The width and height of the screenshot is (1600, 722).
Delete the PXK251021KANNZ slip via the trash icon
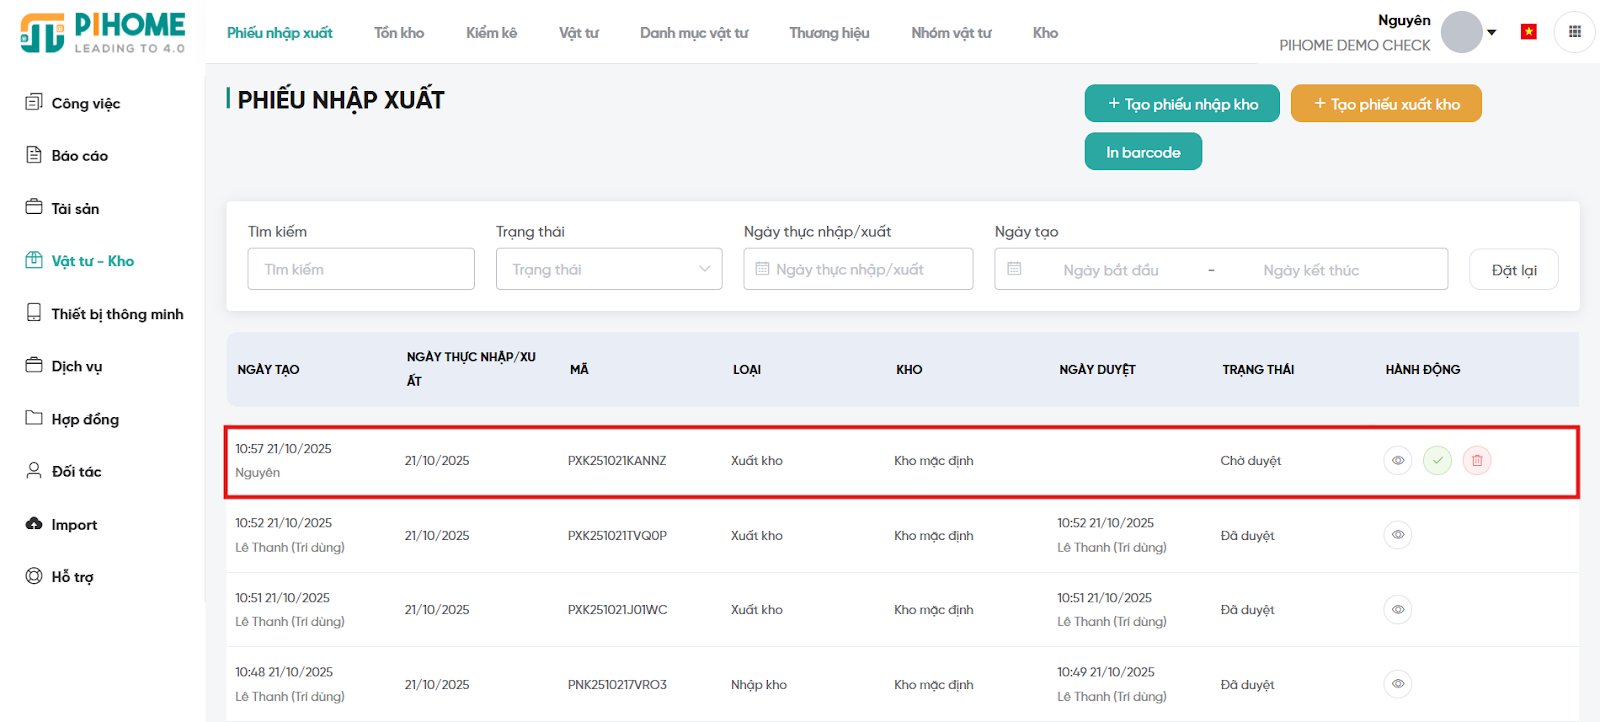pos(1477,461)
